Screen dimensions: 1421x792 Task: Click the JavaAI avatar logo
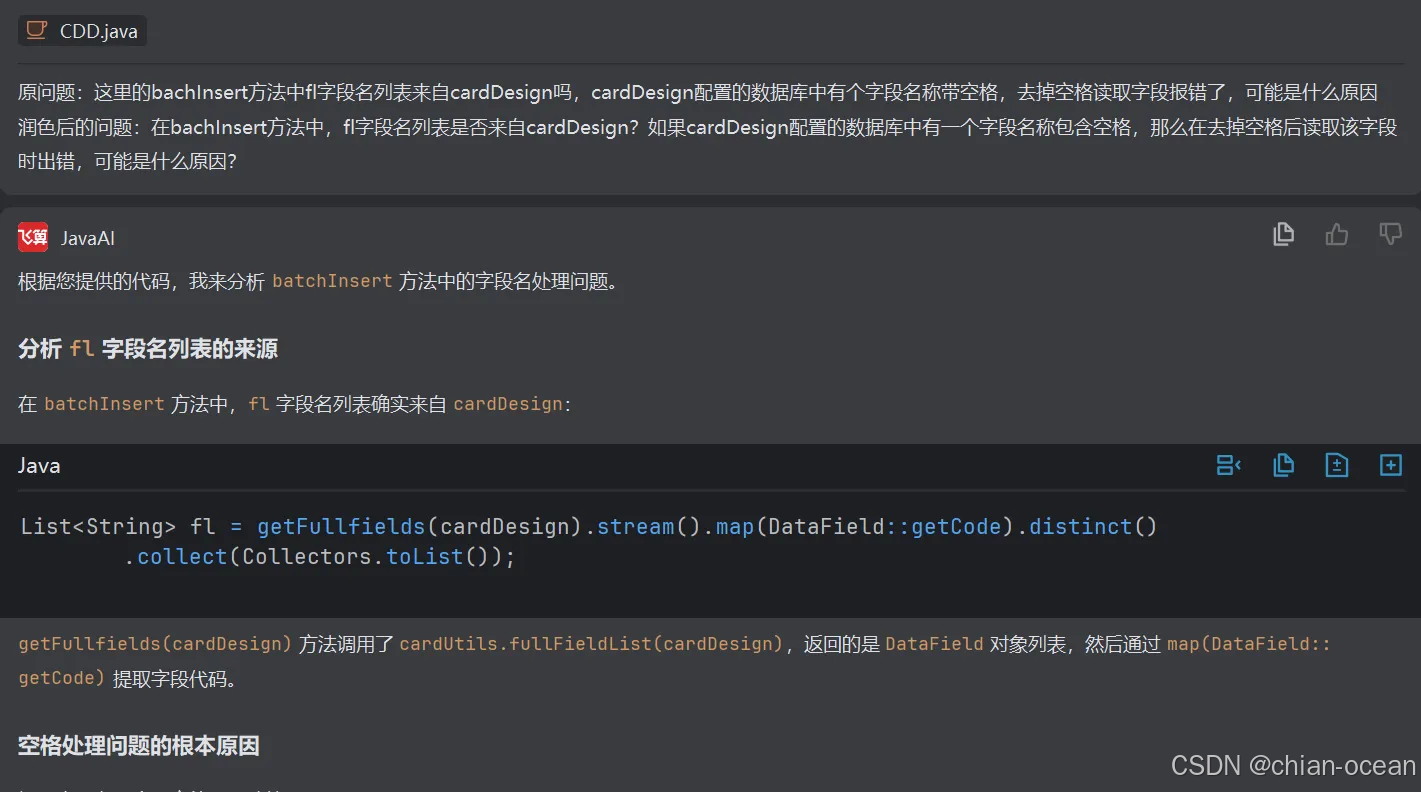point(32,237)
